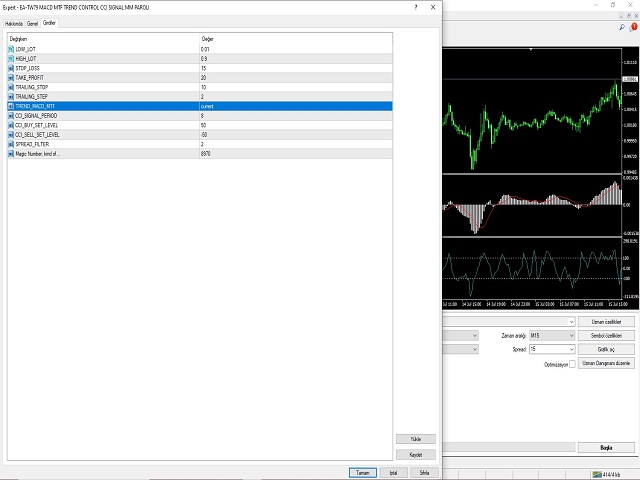Click Uzman Danışmanı düzenle button

pos(606,363)
